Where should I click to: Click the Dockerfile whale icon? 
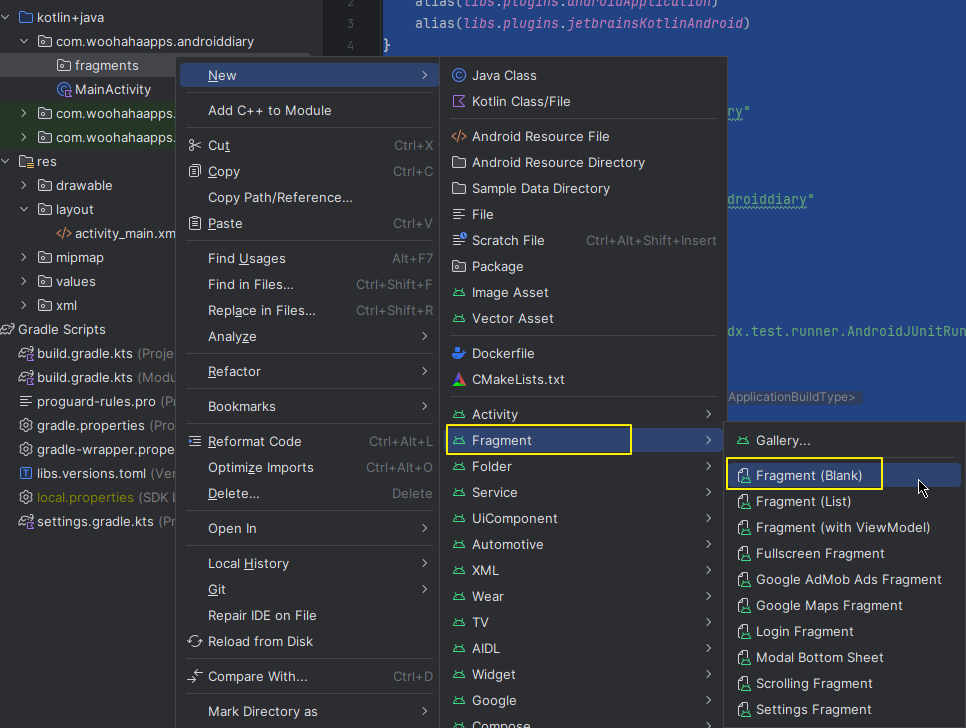[x=459, y=353]
